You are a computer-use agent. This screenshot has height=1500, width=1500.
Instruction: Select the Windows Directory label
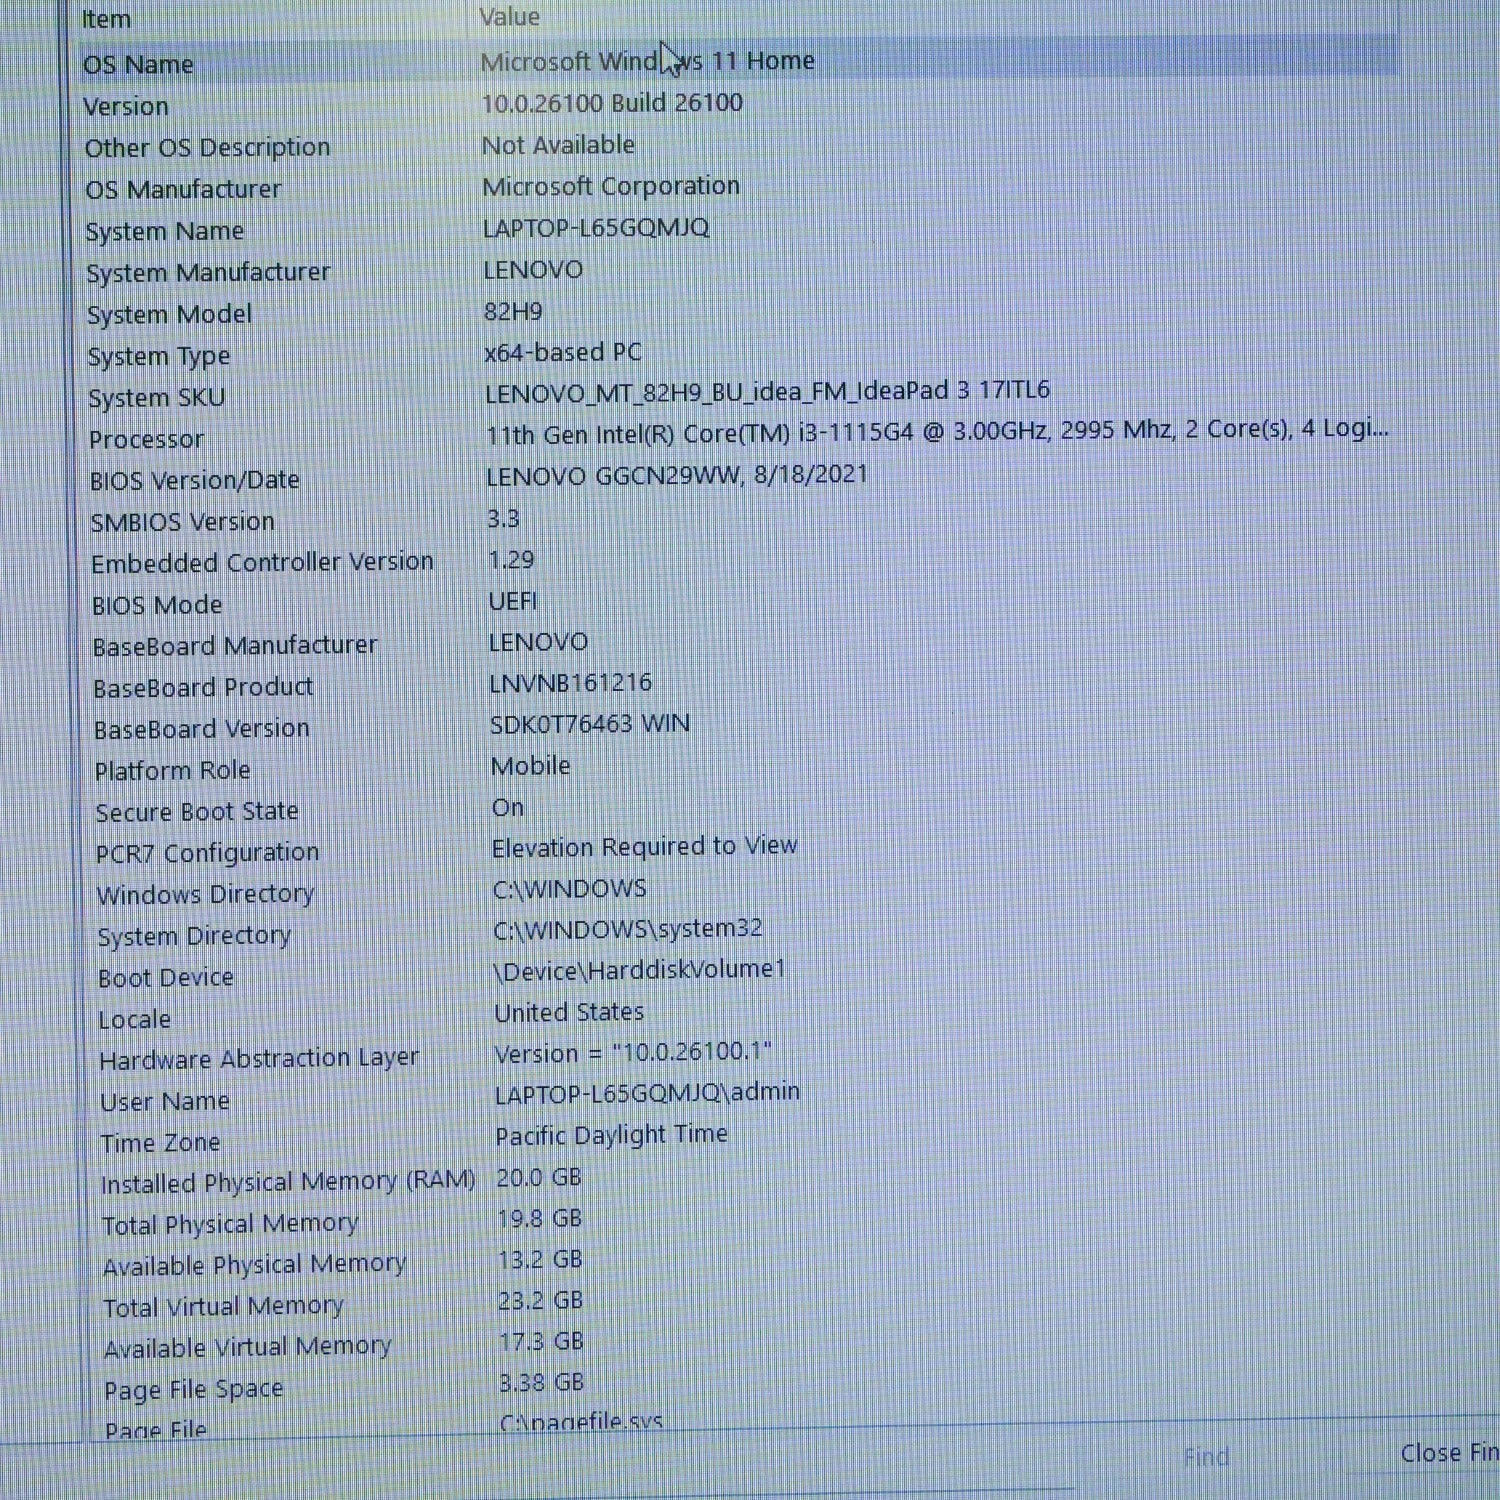206,894
